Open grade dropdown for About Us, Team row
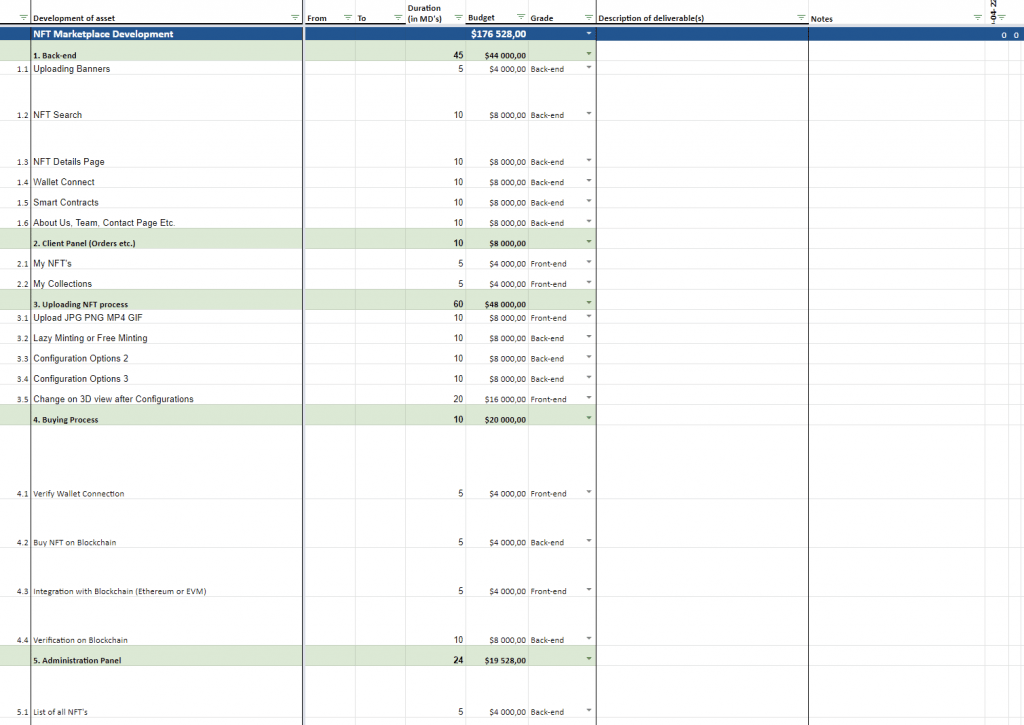Image resolution: width=1024 pixels, height=725 pixels. [588, 221]
